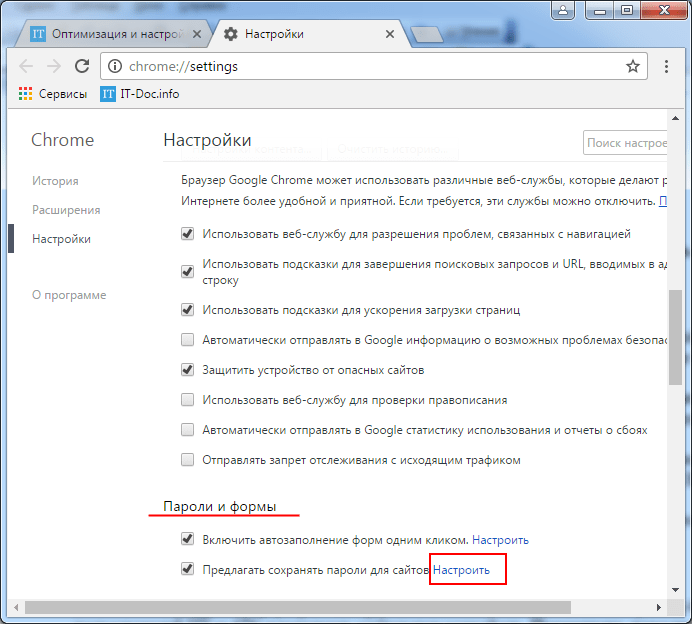This screenshot has width=692, height=624.
Task: Toggle page load acceleration hints checkbox
Action: pos(187,310)
